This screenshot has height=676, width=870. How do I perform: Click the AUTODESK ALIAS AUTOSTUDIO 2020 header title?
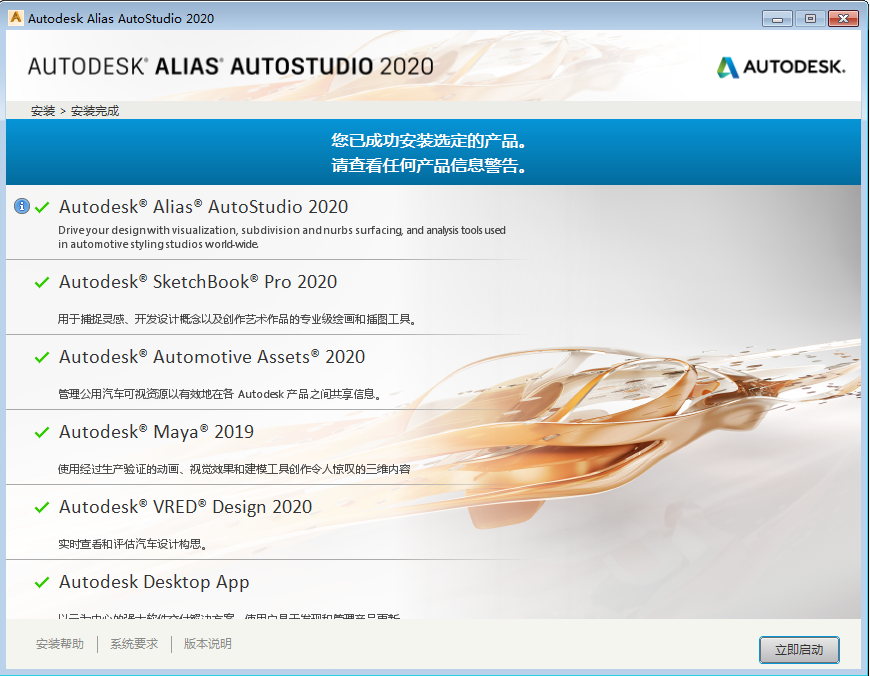pyautogui.click(x=231, y=67)
